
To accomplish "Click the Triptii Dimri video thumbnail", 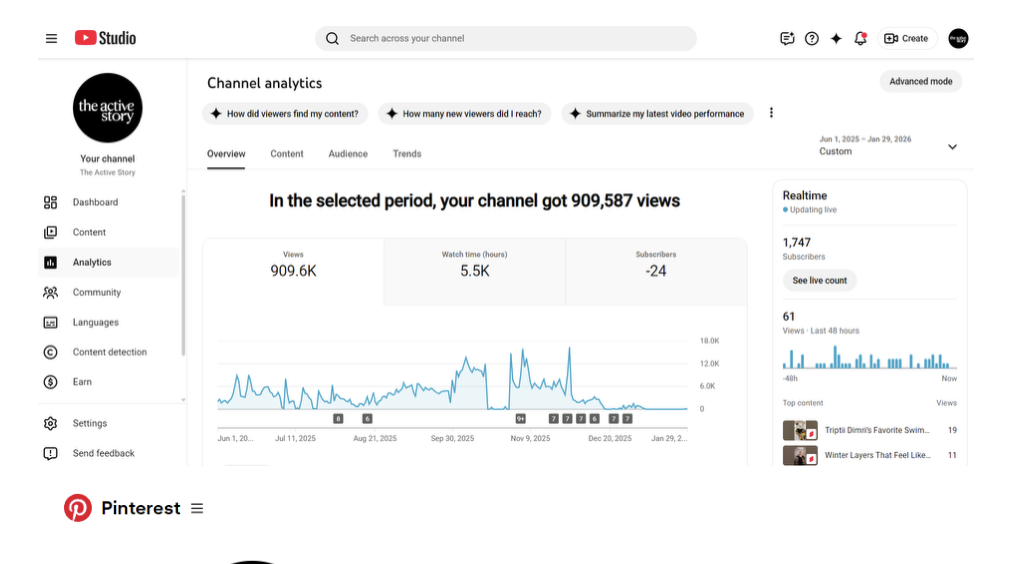I will click(800, 430).
